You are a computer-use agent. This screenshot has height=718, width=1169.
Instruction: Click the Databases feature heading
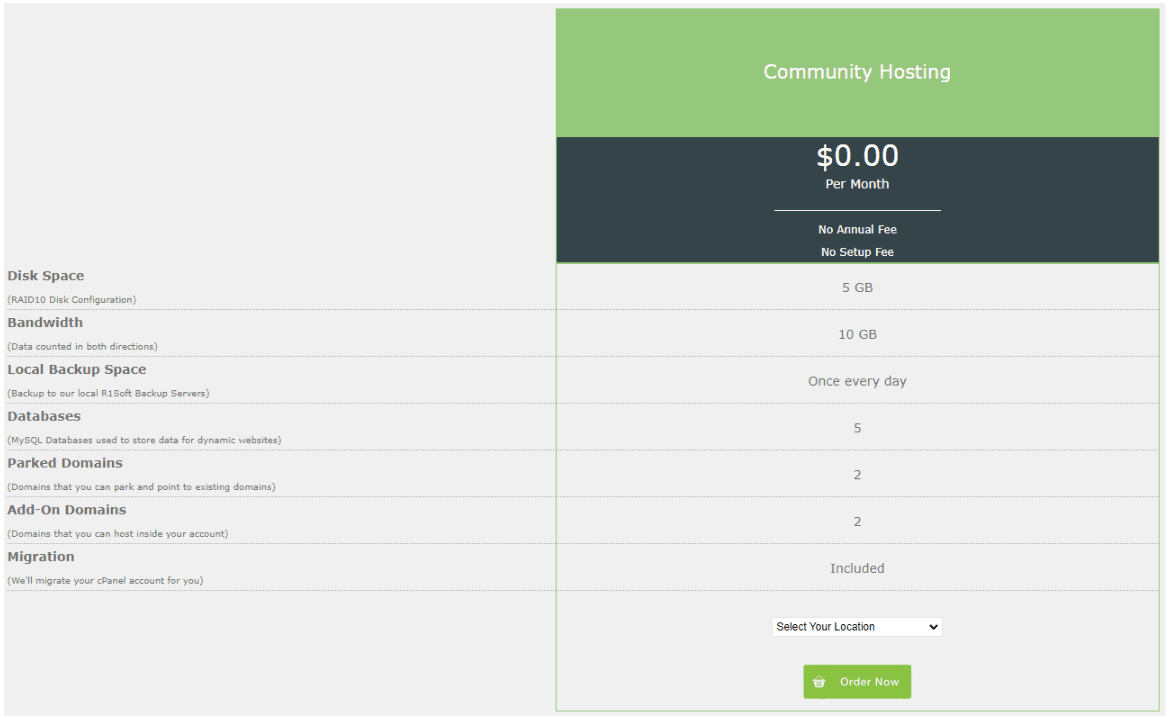[x=44, y=417]
